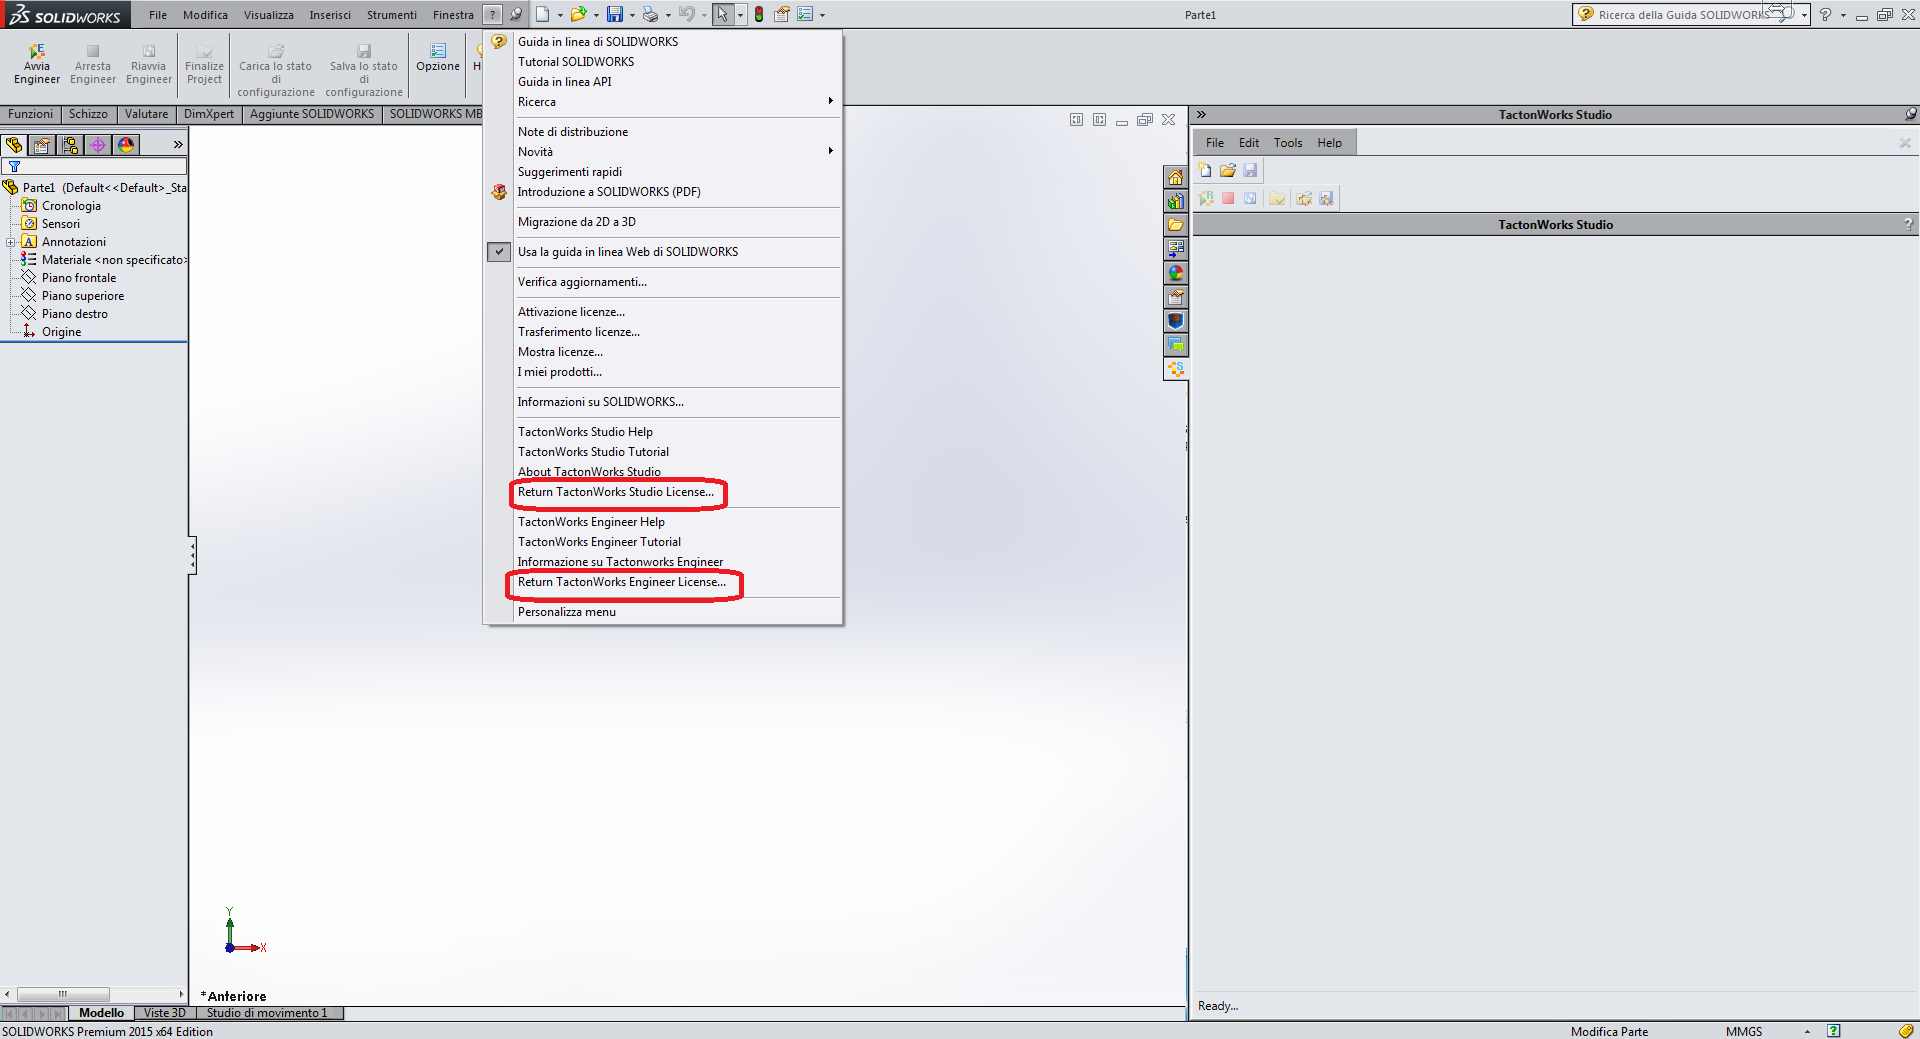The width and height of the screenshot is (1920, 1039).
Task: Click the Appearances color ball task pane icon
Action: [x=1175, y=273]
